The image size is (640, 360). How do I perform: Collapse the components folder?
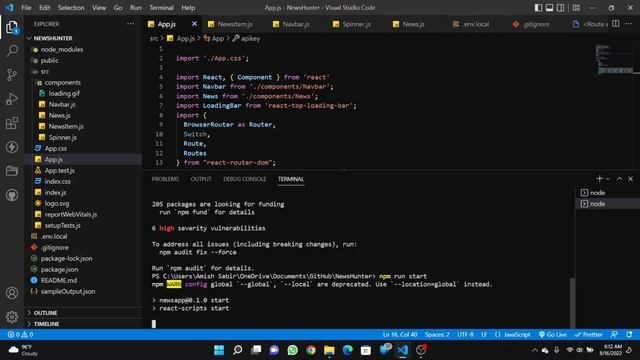(x=83, y=82)
